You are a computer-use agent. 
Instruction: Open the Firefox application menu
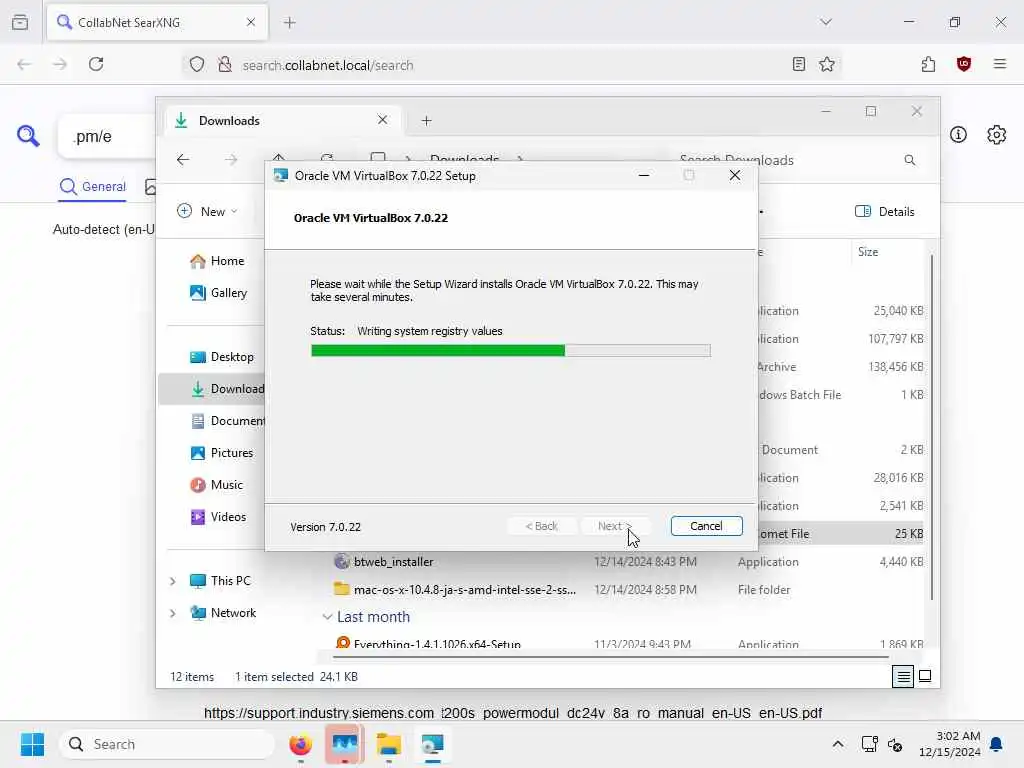click(x=1000, y=64)
